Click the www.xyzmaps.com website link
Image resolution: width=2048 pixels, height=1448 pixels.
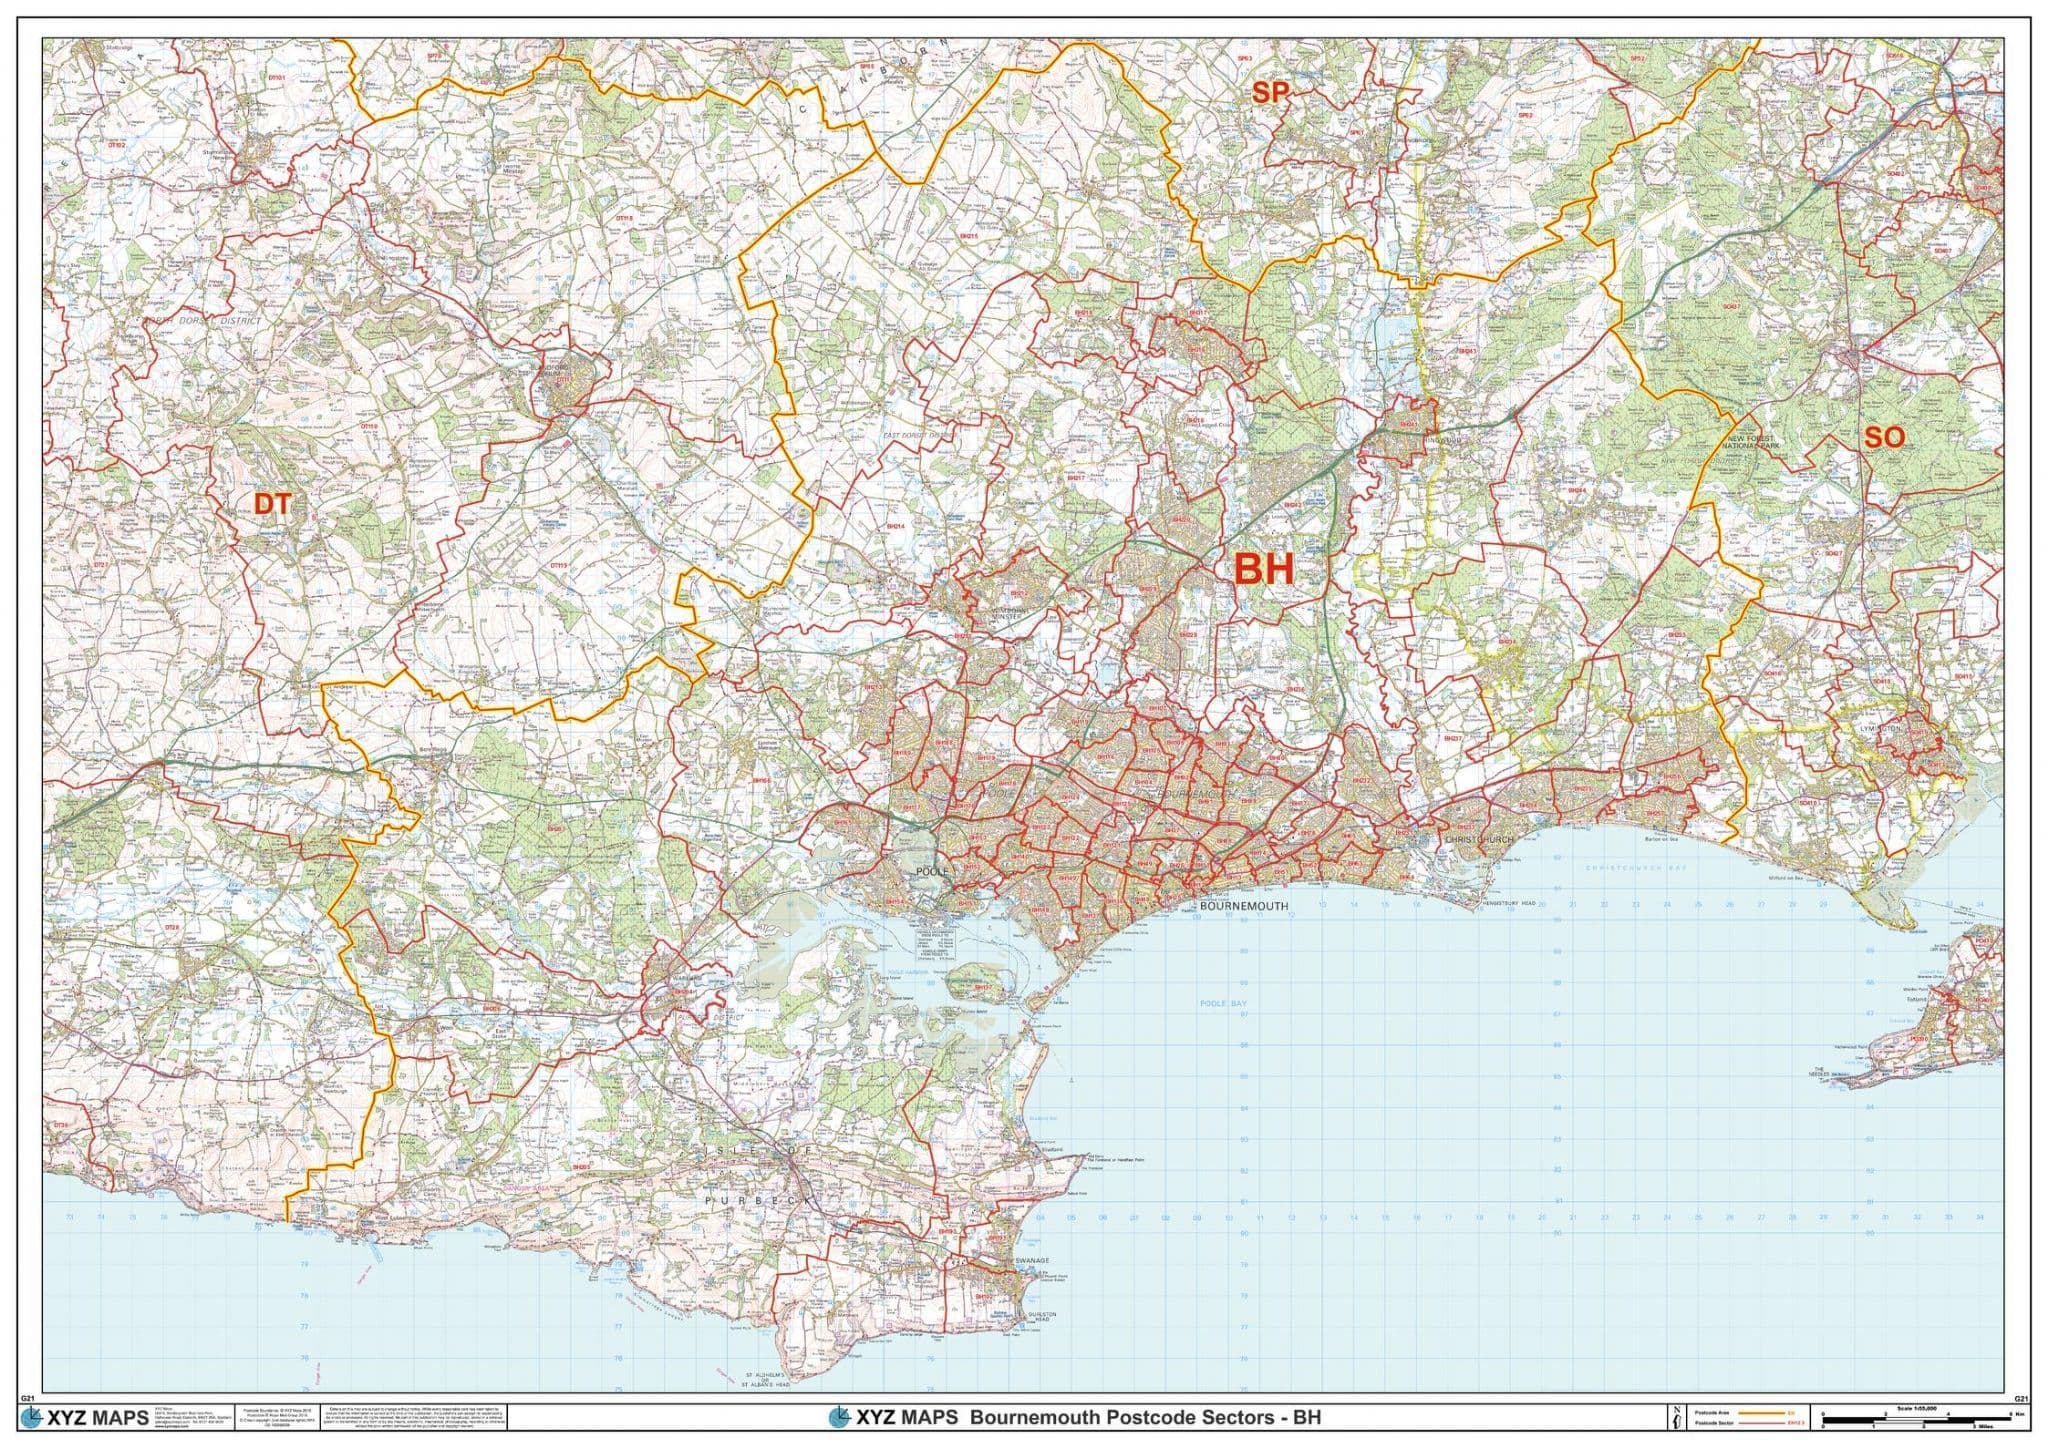click(170, 1427)
